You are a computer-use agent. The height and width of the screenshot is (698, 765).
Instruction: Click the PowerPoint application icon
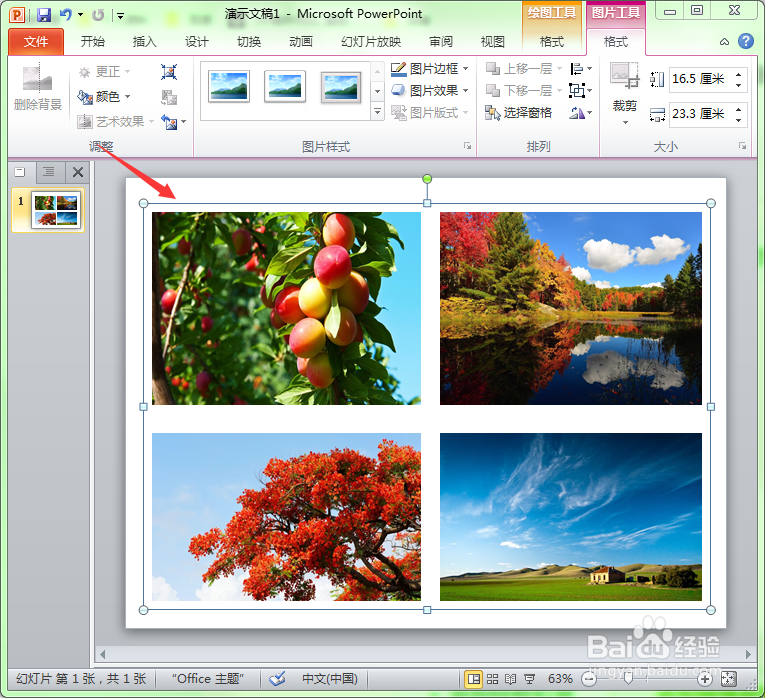[x=17, y=15]
